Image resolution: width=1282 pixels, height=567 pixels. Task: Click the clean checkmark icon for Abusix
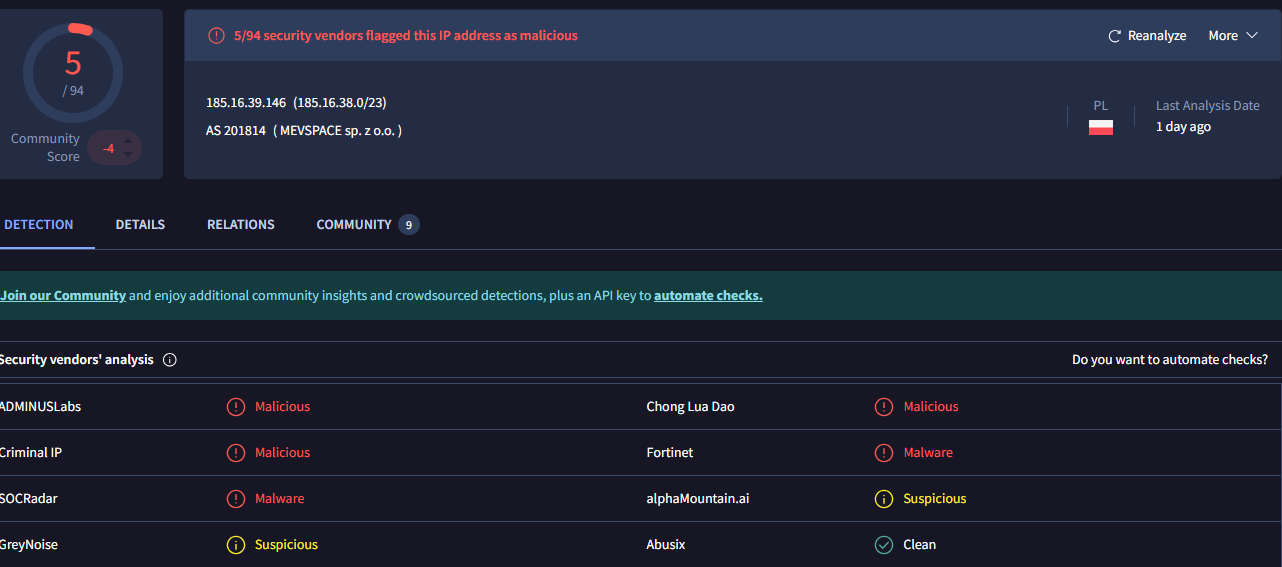tap(884, 545)
